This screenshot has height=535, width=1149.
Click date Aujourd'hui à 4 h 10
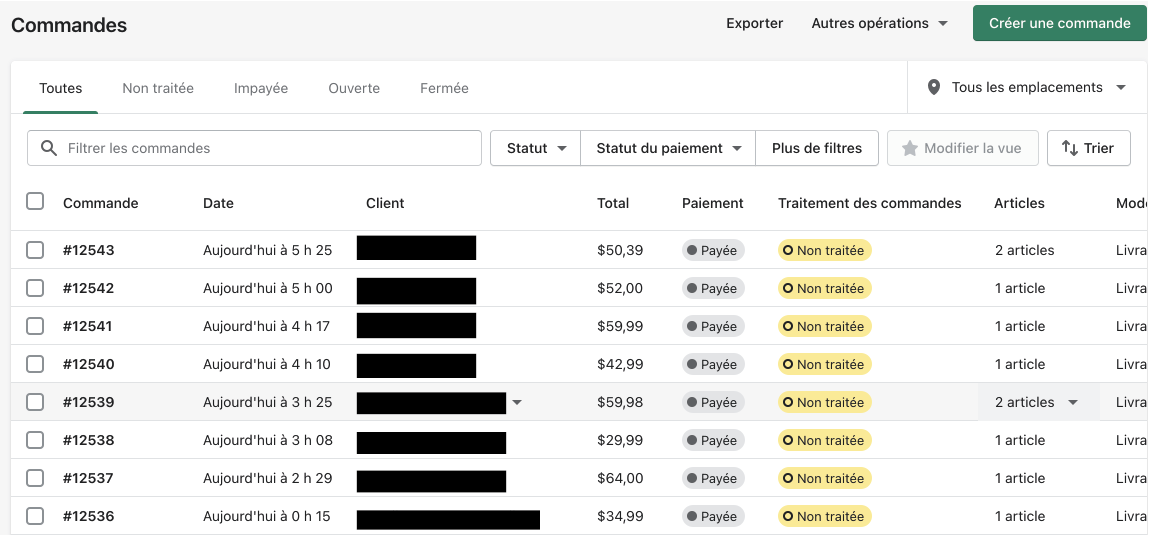click(267, 365)
